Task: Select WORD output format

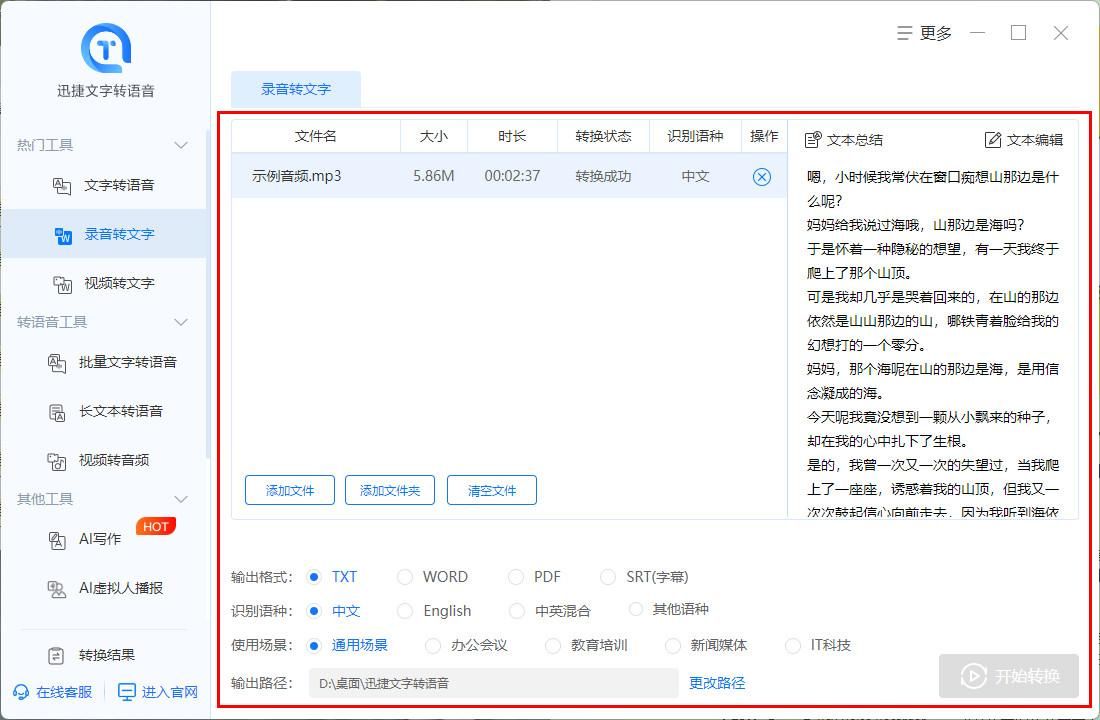Action: 405,577
